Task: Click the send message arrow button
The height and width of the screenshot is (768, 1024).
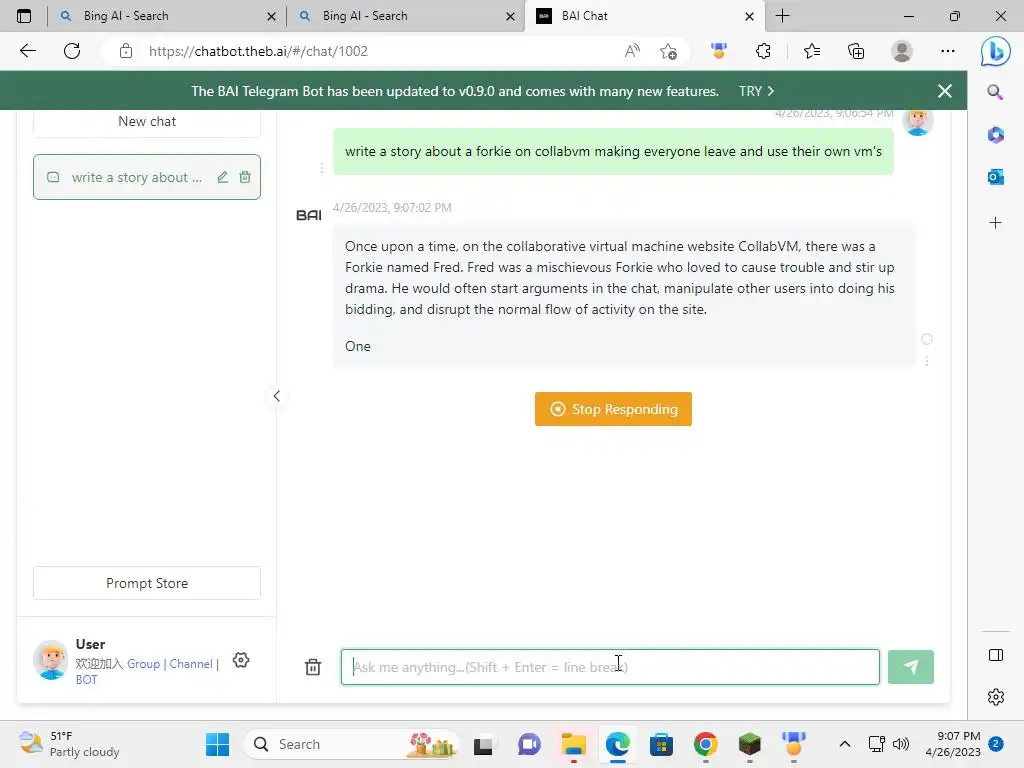Action: pos(910,667)
